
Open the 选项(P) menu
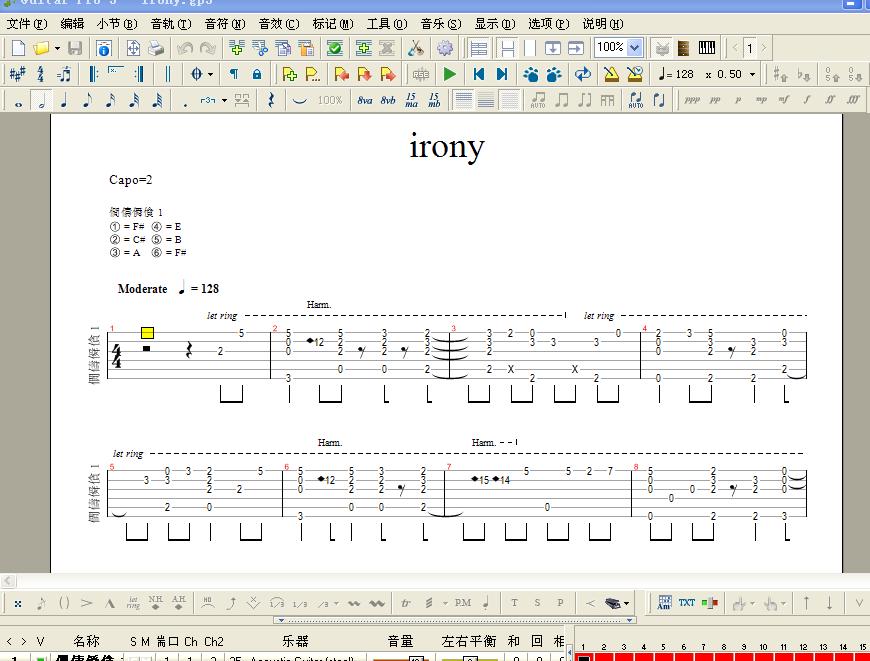click(549, 24)
